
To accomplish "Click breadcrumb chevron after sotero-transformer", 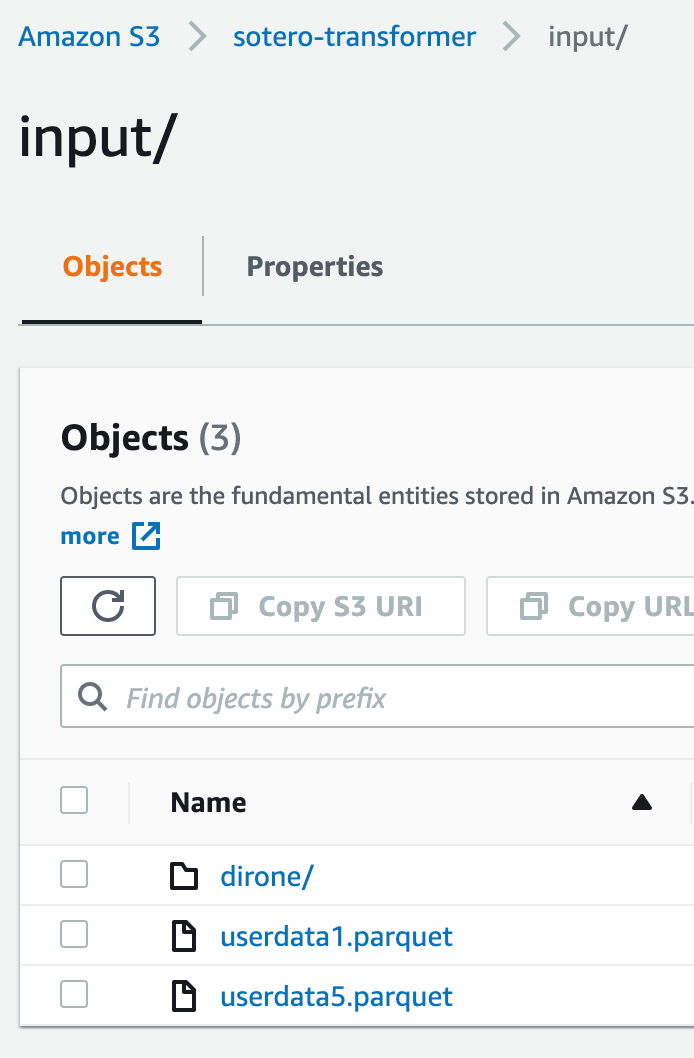I will click(x=512, y=36).
